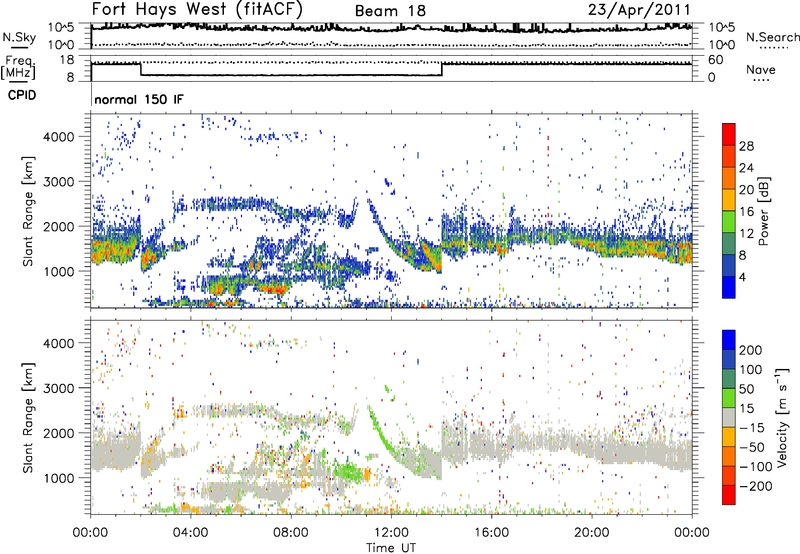Click 'Slant Range [km]' label of the Power panel

28,211
